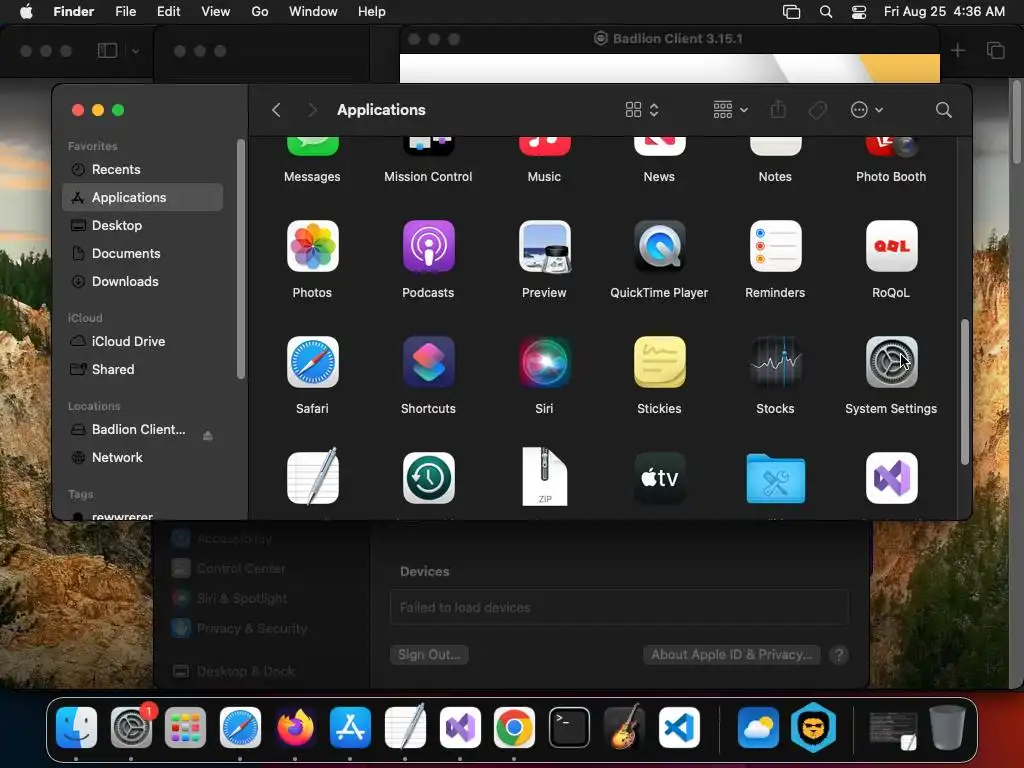Select the Preview app icon
The width and height of the screenshot is (1024, 768).
tap(545, 246)
